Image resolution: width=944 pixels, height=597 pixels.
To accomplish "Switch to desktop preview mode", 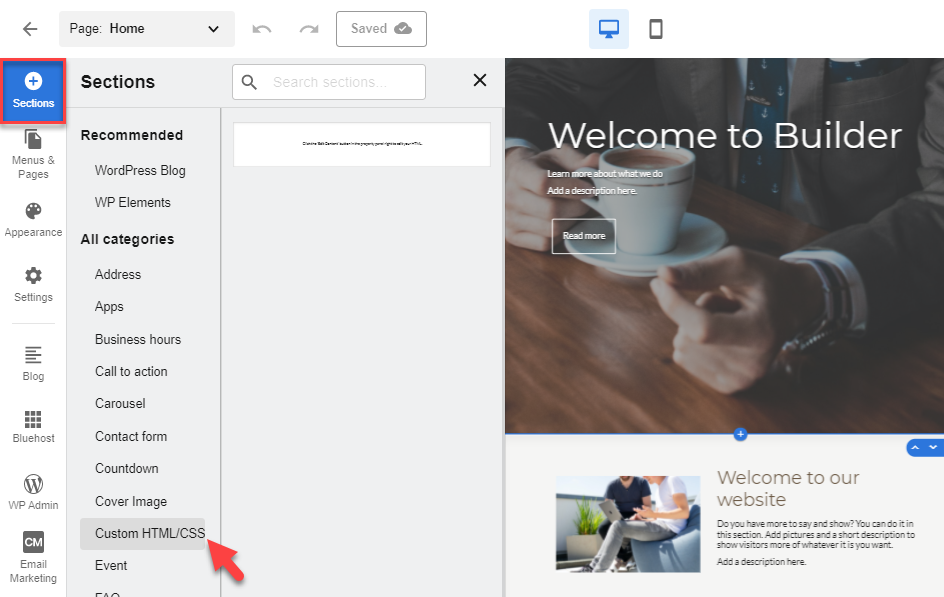I will tap(609, 29).
